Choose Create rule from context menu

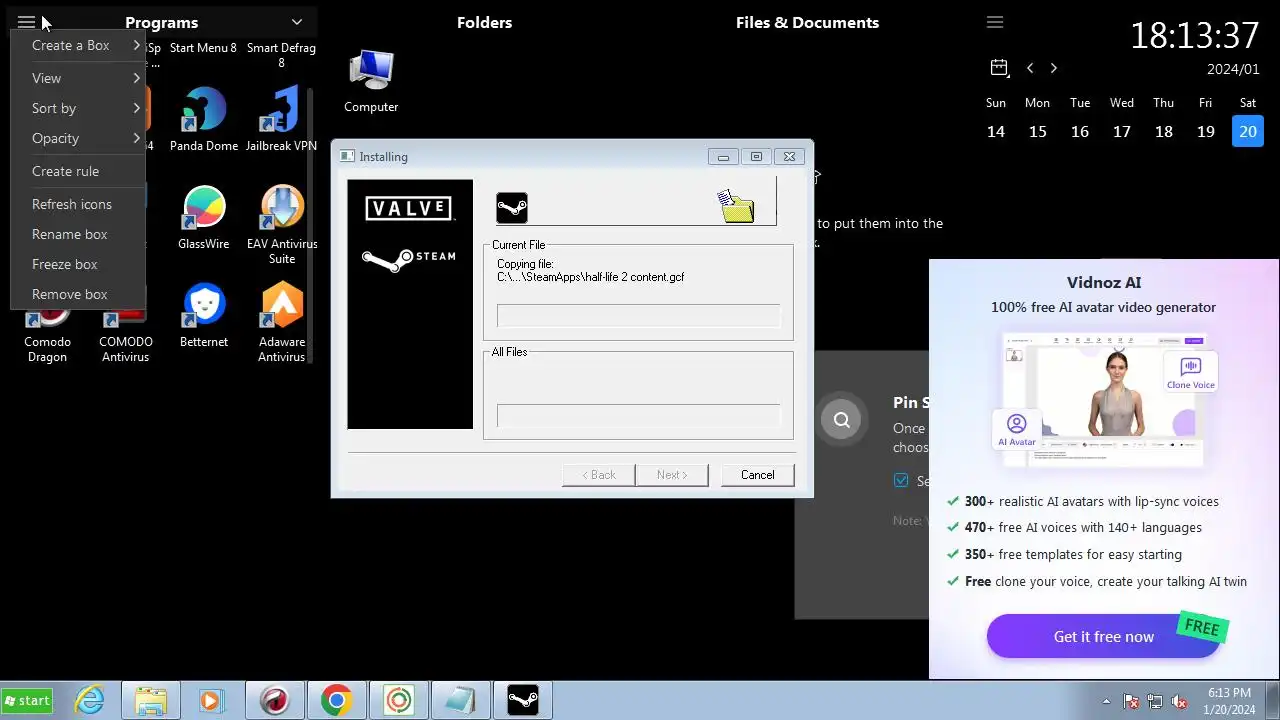click(x=78, y=171)
